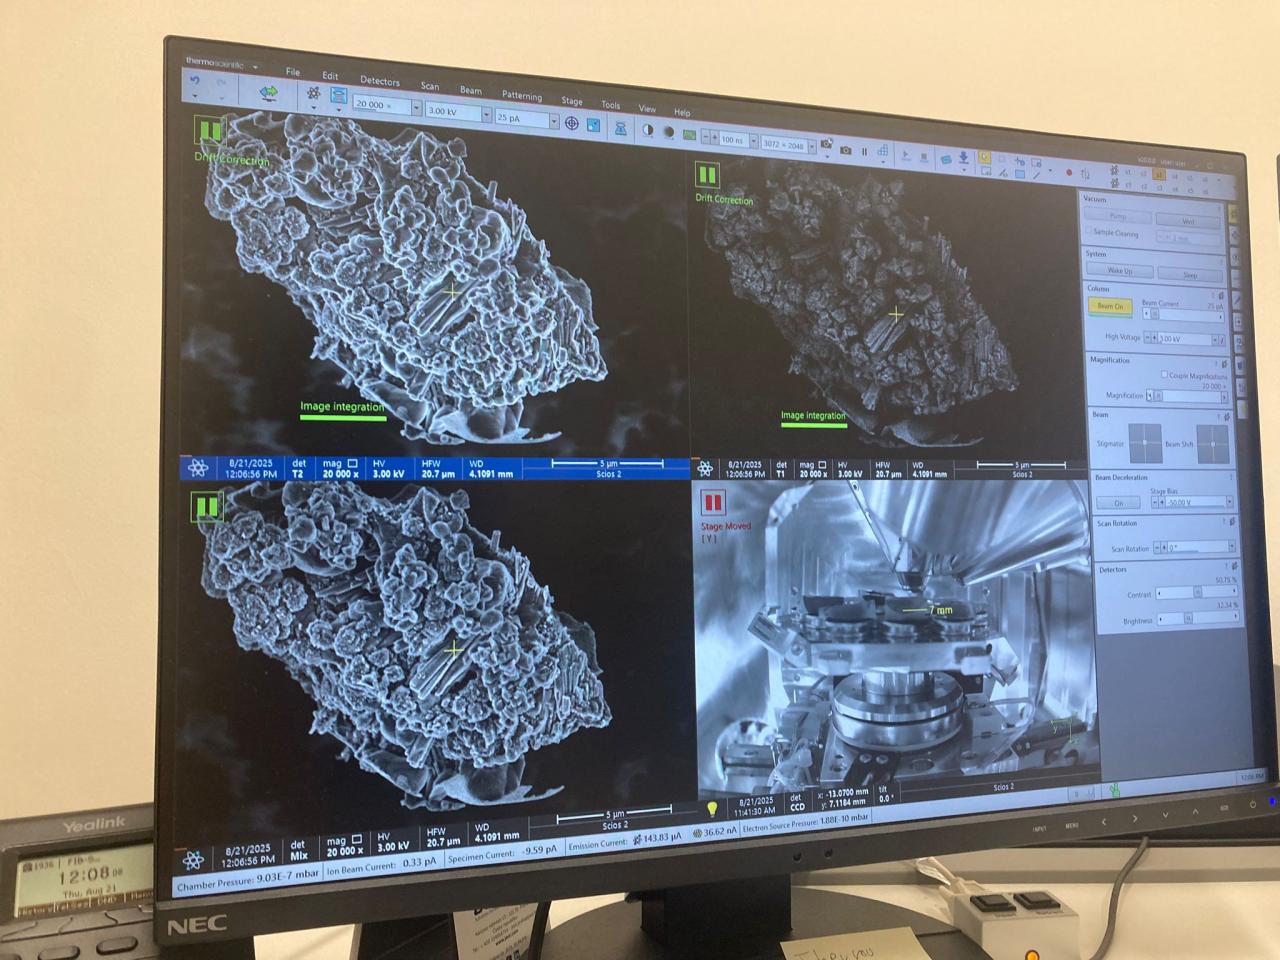Screen dimensions: 1280x960
Task: Enable the Couple Magnifications checkbox
Action: coord(1164,375)
